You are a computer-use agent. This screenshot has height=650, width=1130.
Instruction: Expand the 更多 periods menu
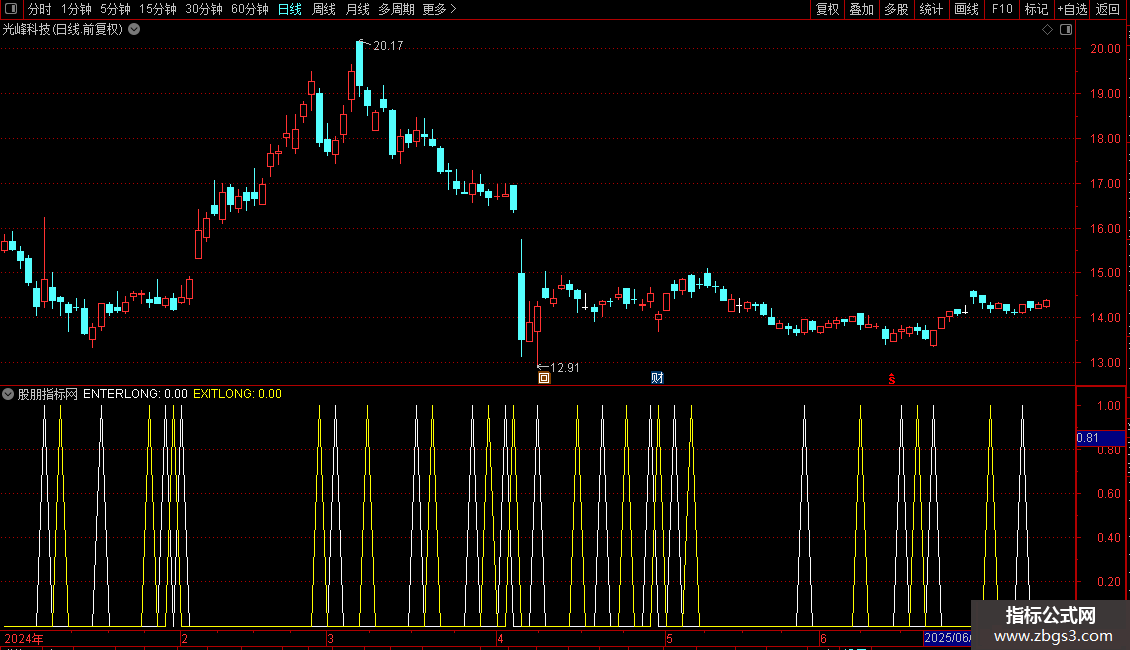pos(440,9)
